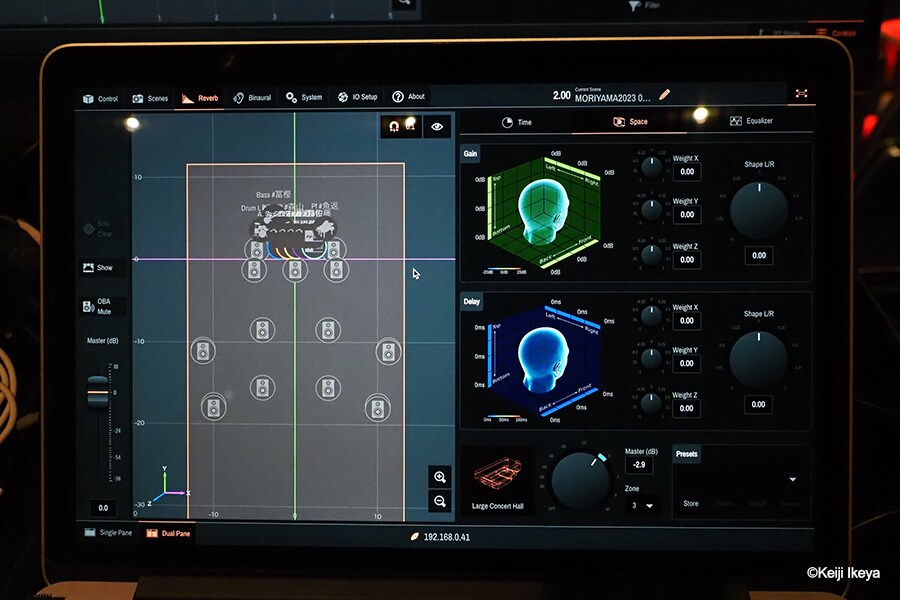Click the Master dB fader

(x=97, y=391)
